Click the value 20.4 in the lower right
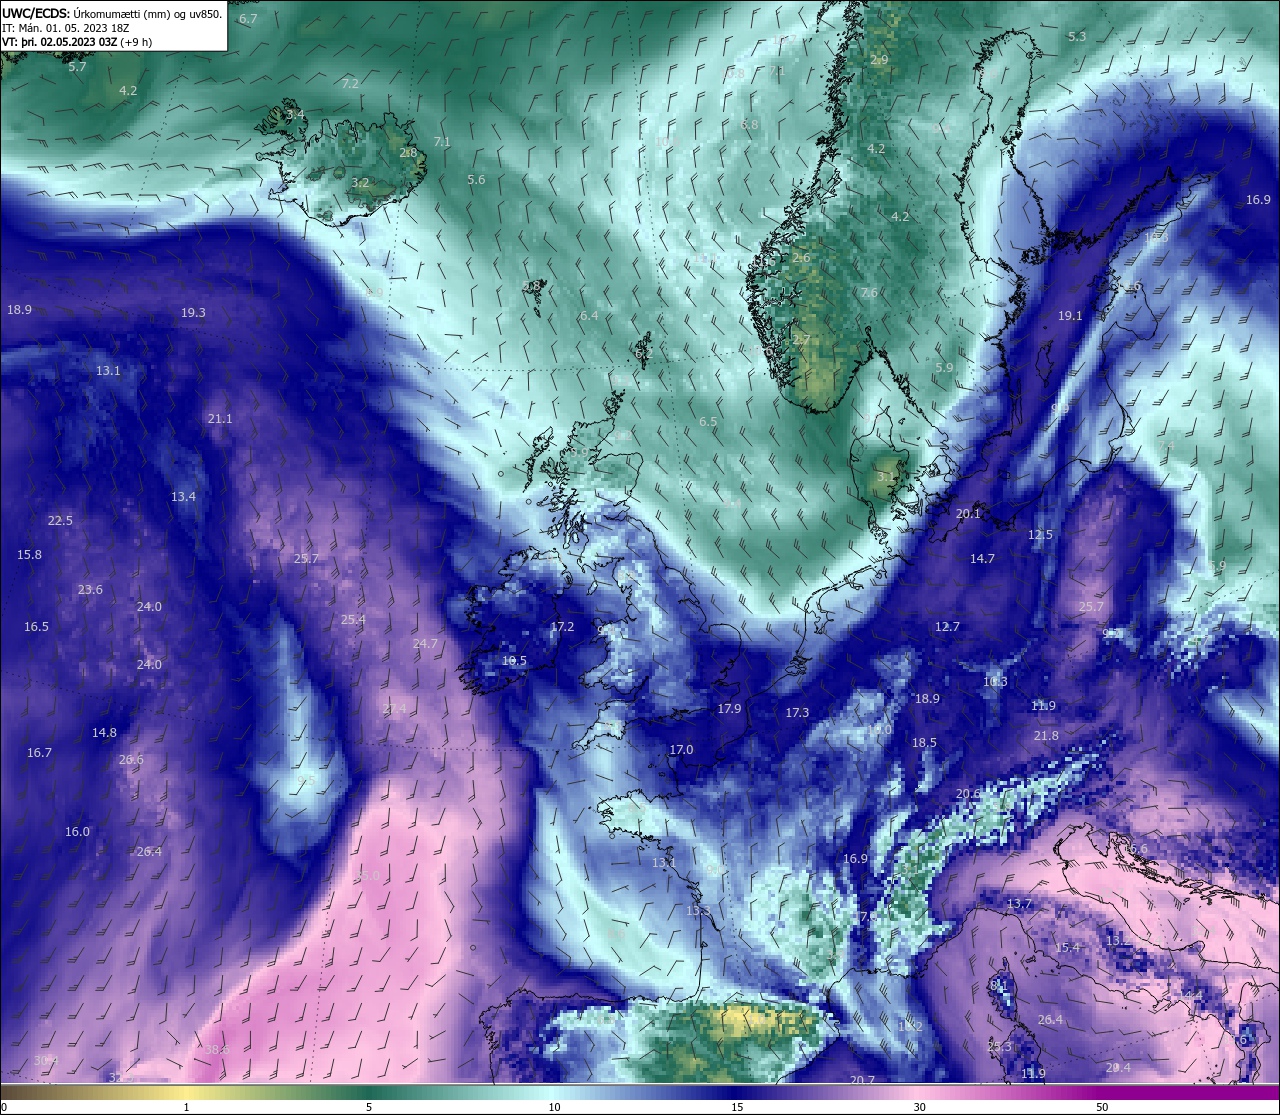Image resolution: width=1280 pixels, height=1115 pixels. pyautogui.click(x=1118, y=1068)
